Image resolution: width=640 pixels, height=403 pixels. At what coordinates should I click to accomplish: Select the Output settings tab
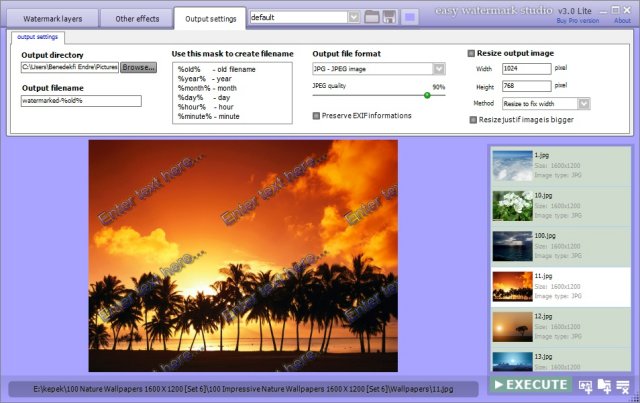[211, 19]
